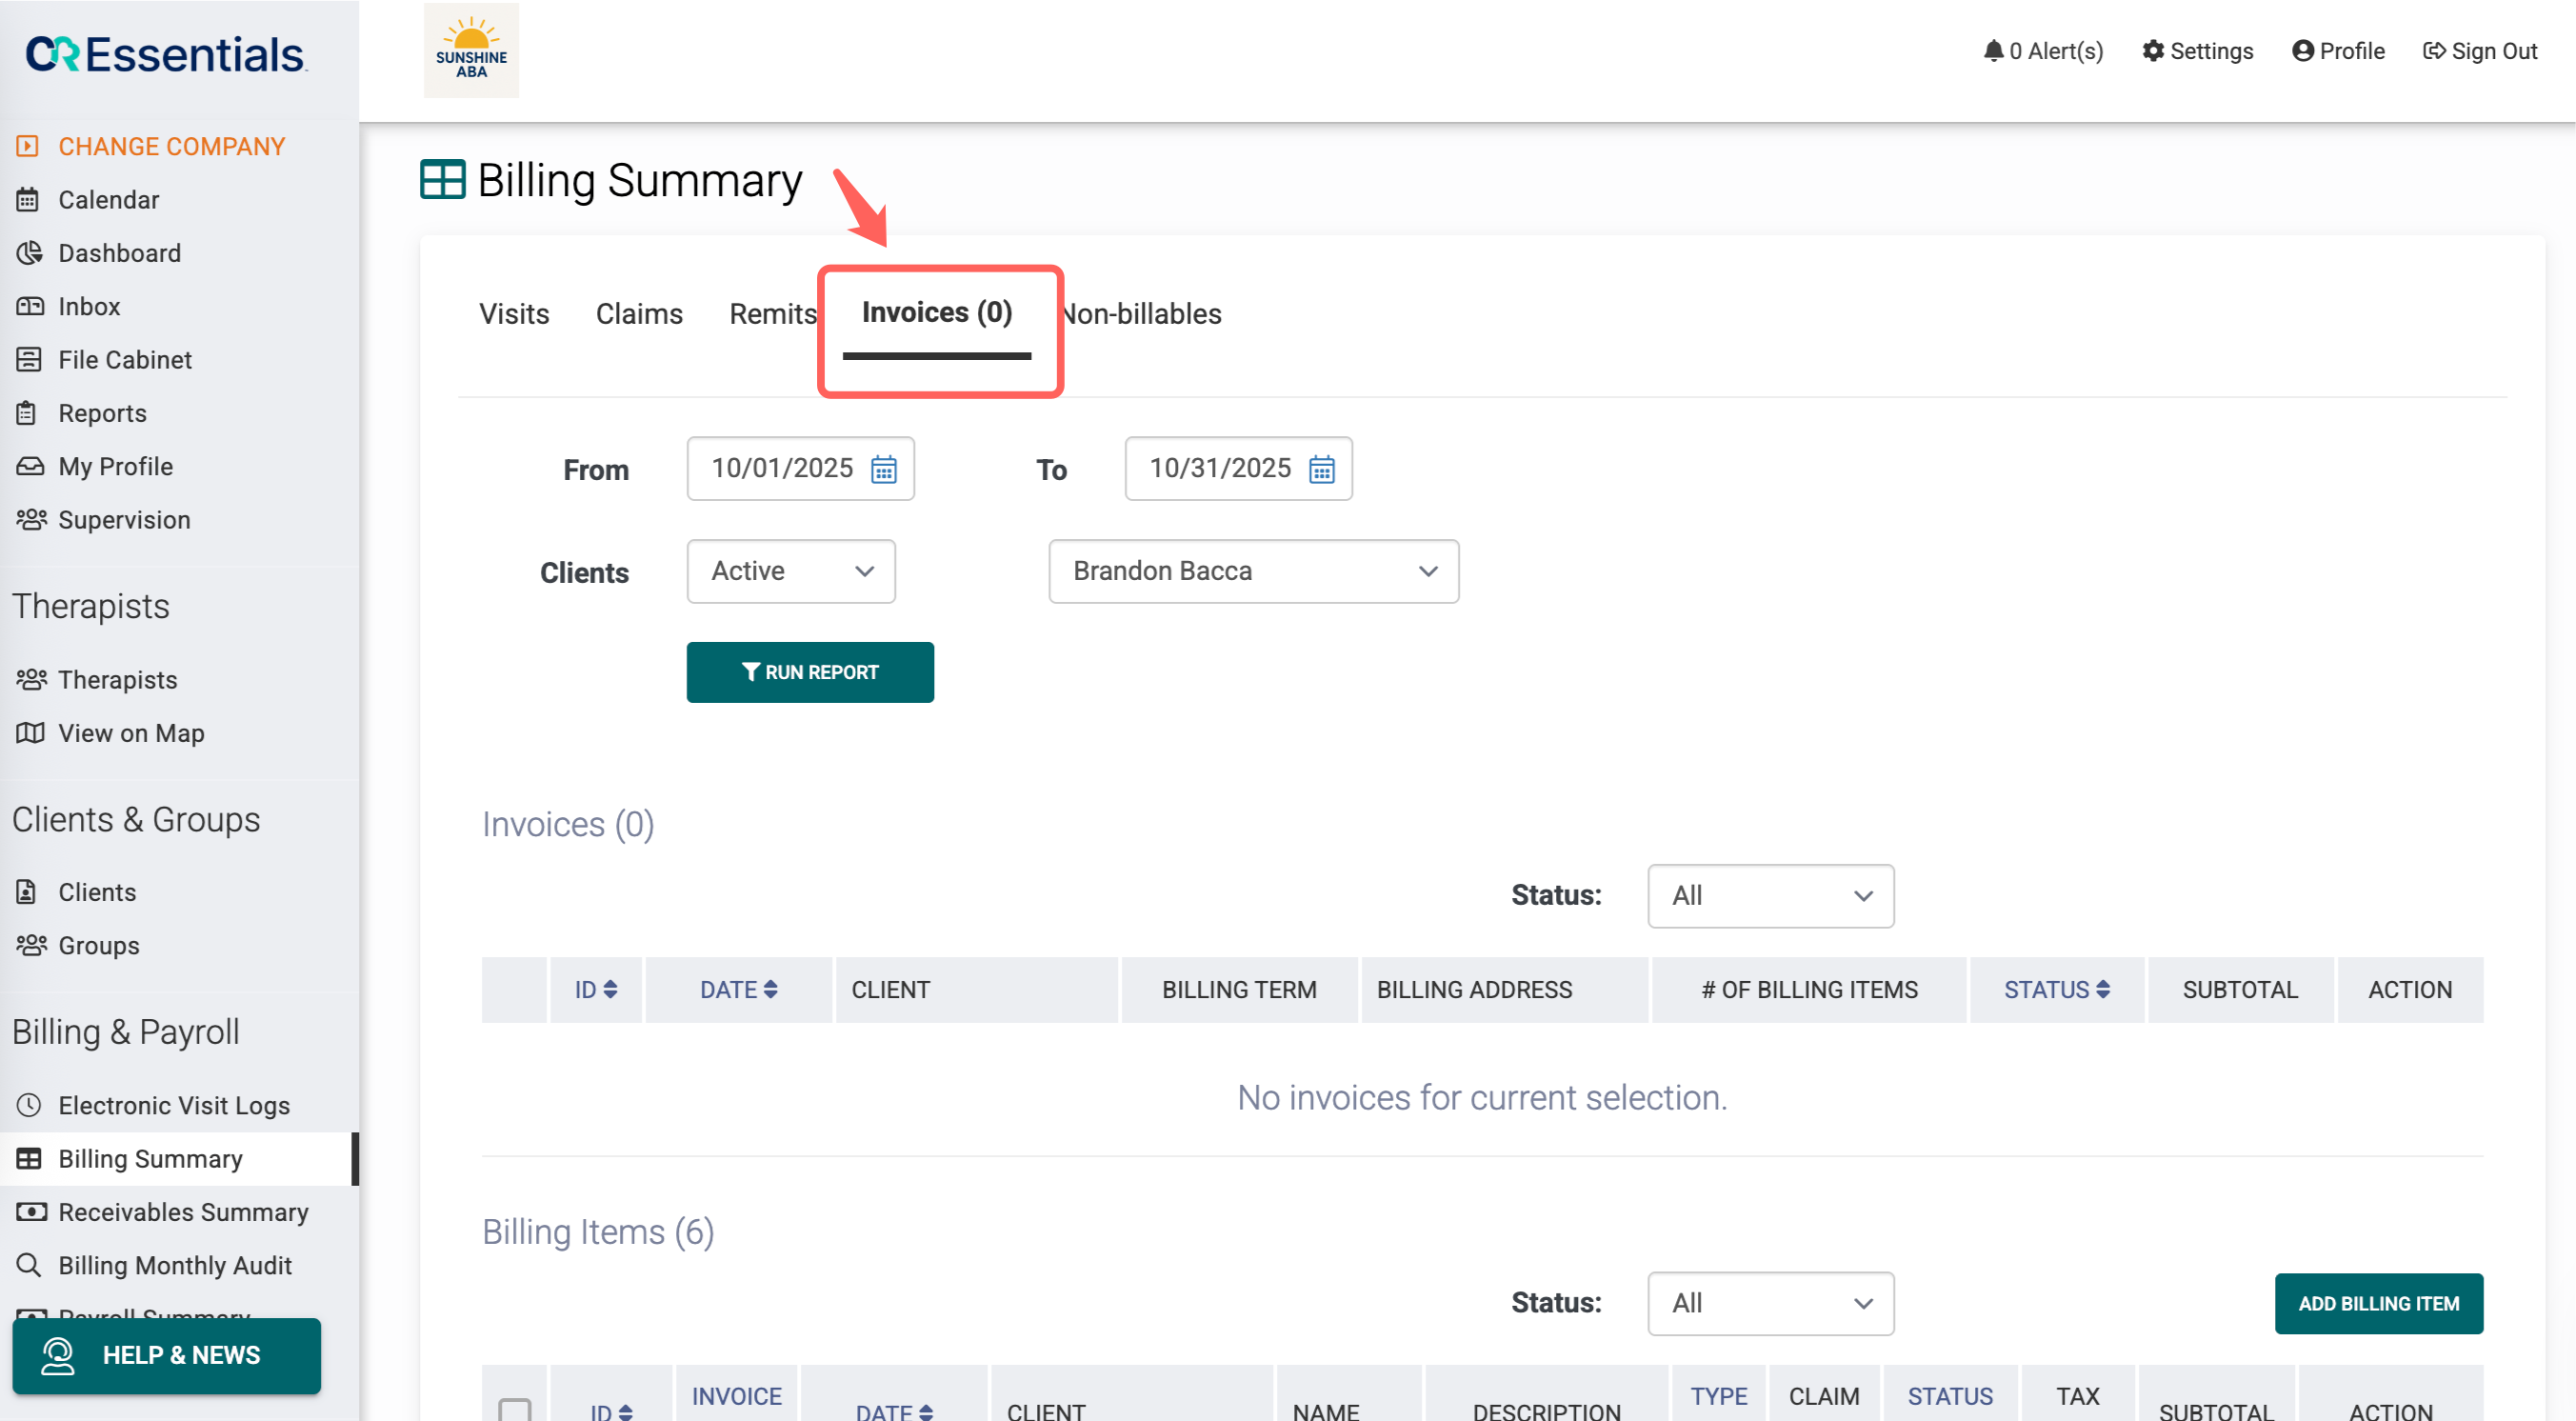Viewport: 2576px width, 1421px height.
Task: Open the From date calendar picker icon
Action: click(x=883, y=469)
